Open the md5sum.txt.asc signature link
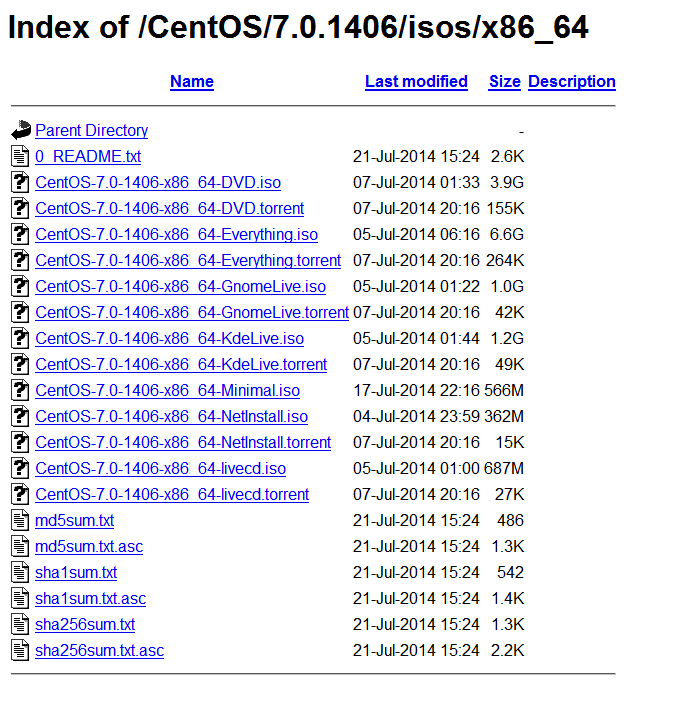The height and width of the screenshot is (703, 688). (x=89, y=547)
